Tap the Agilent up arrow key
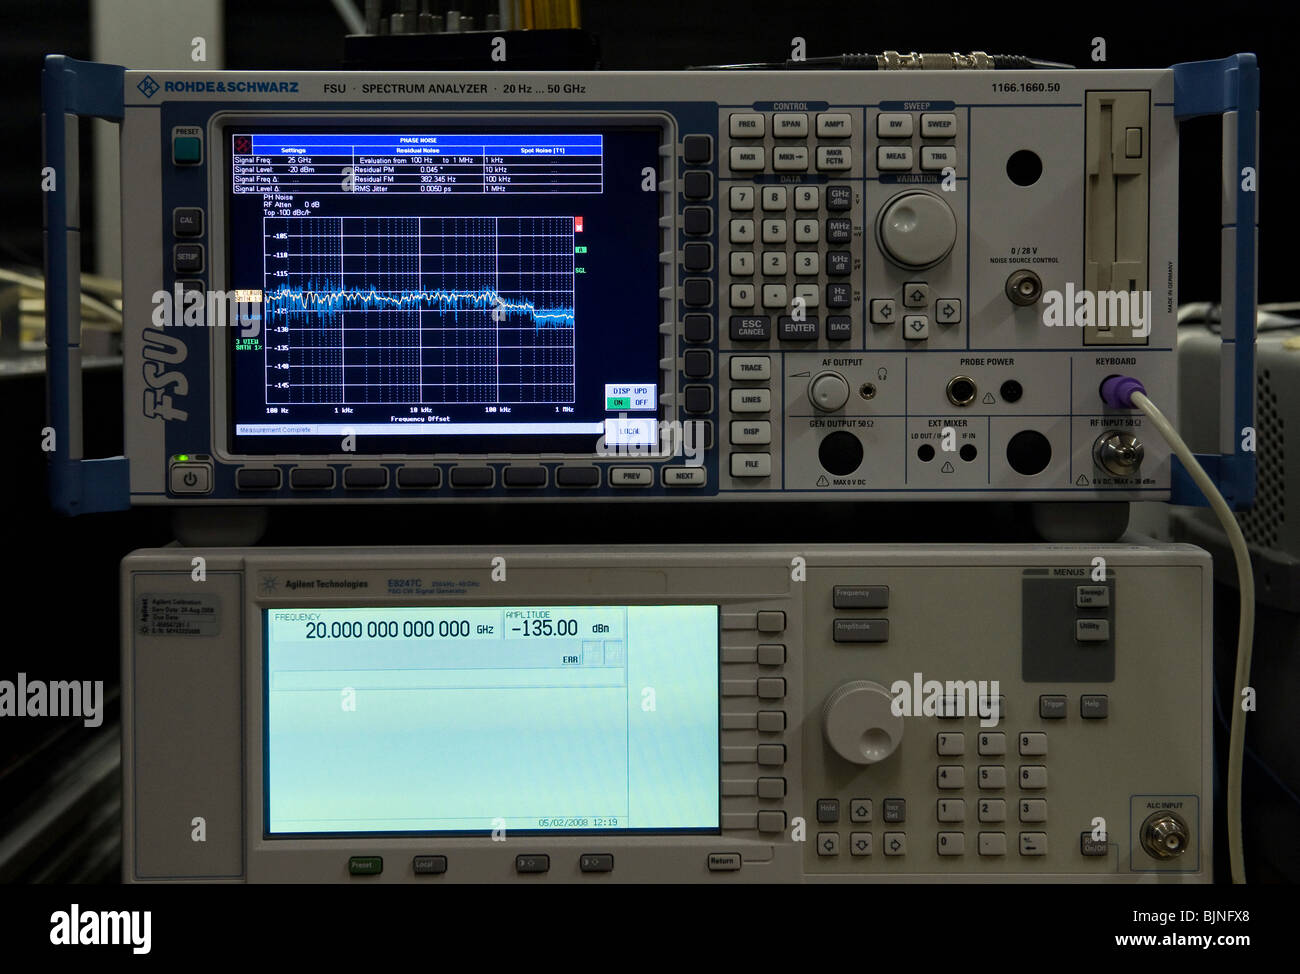Image resolution: width=1300 pixels, height=974 pixels. click(x=861, y=810)
